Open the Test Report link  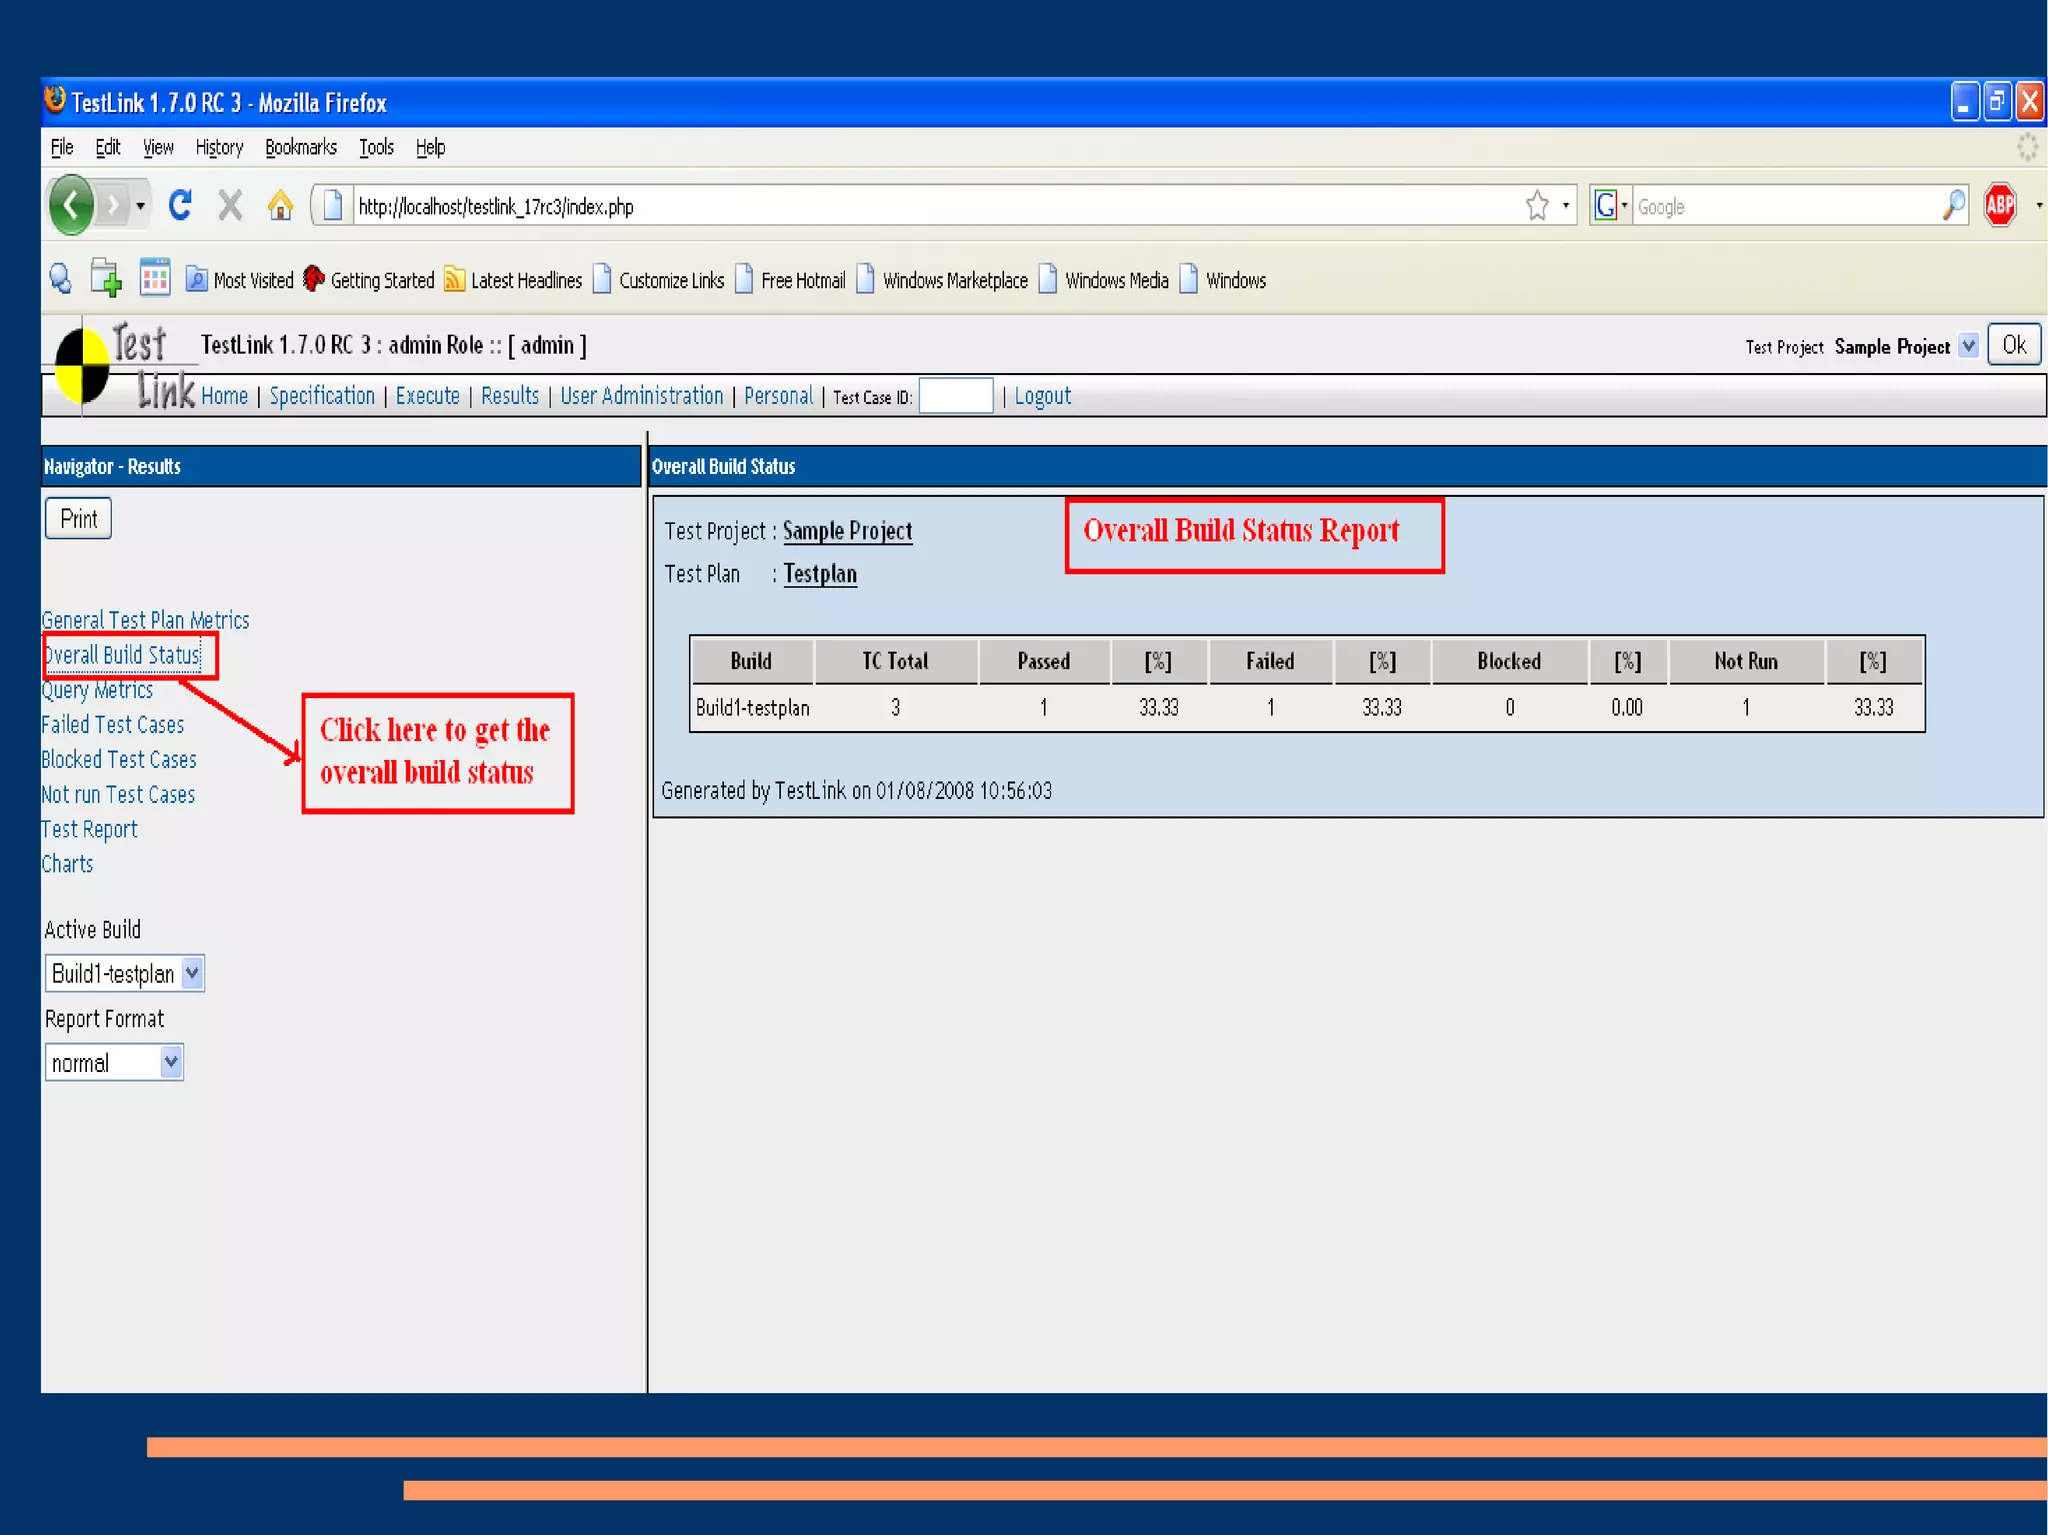pos(89,830)
